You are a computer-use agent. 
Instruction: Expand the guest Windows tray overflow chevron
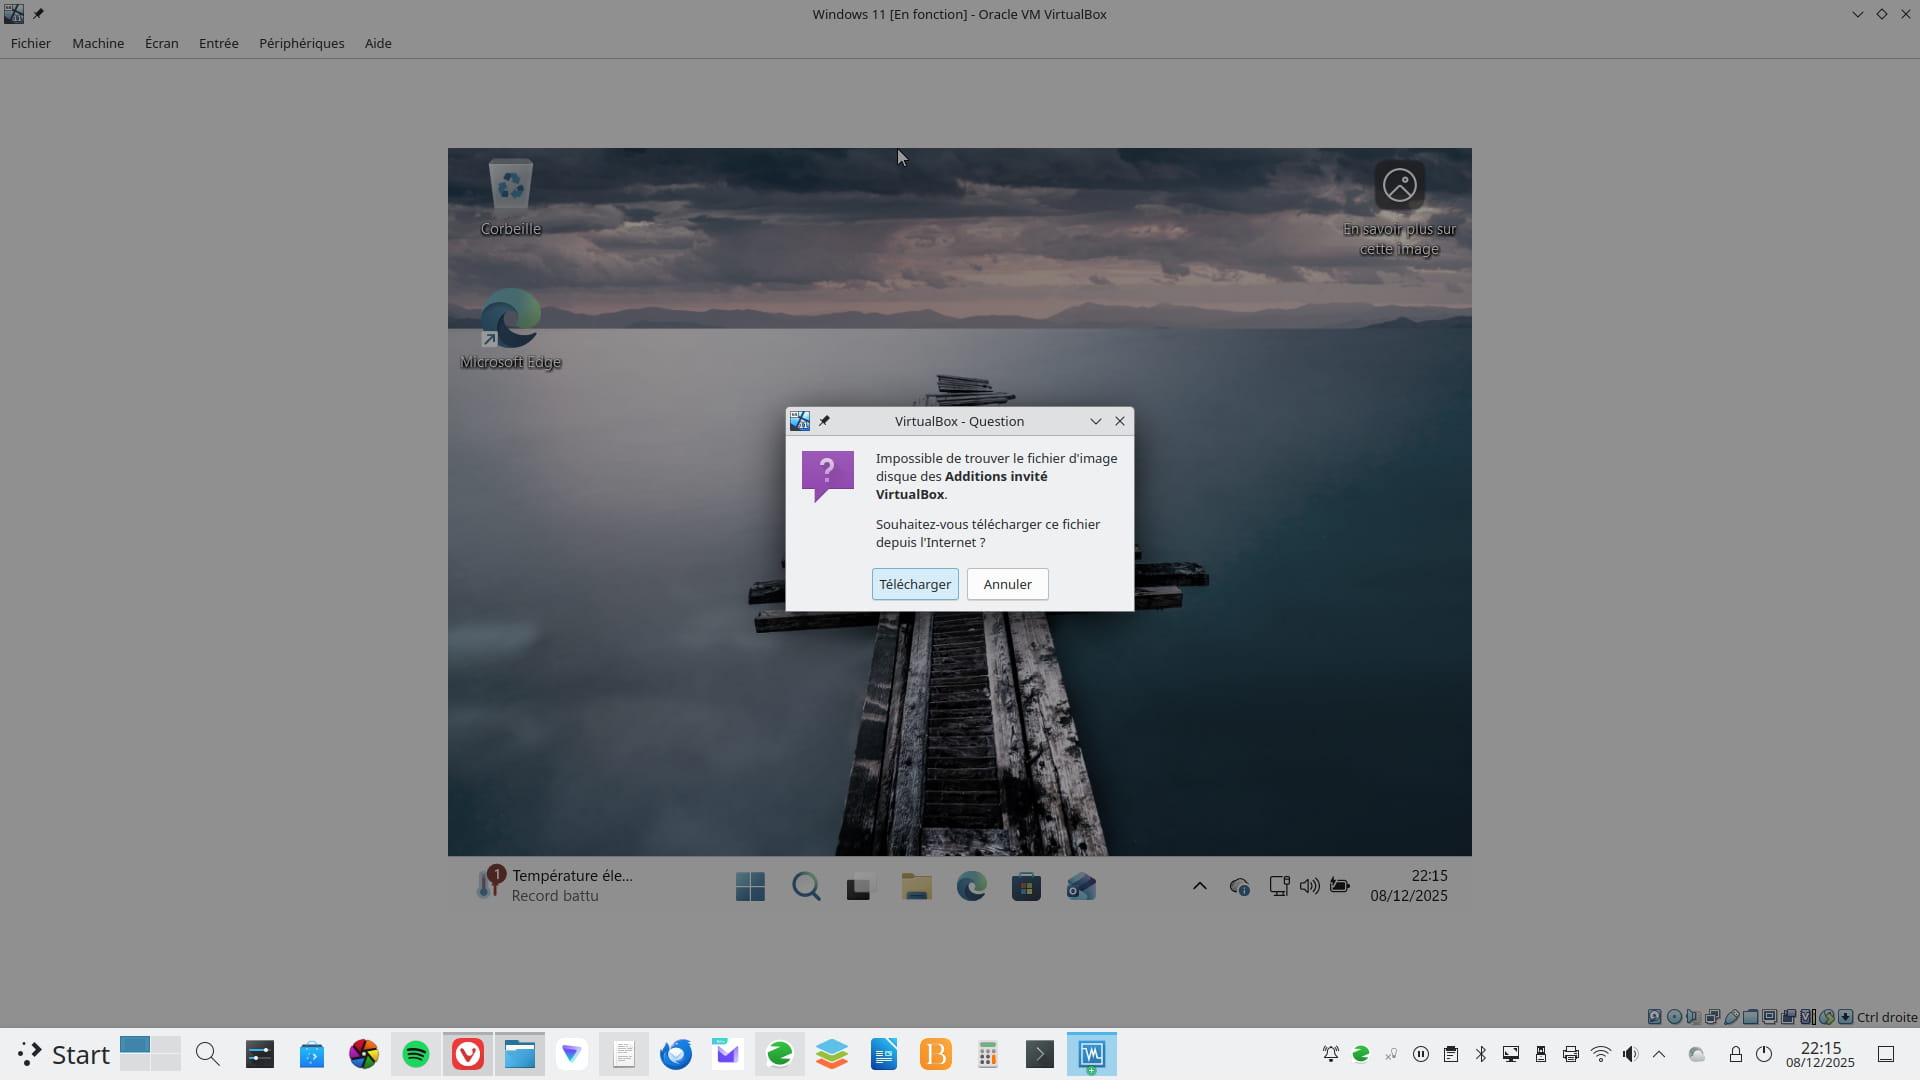pyautogui.click(x=1199, y=886)
